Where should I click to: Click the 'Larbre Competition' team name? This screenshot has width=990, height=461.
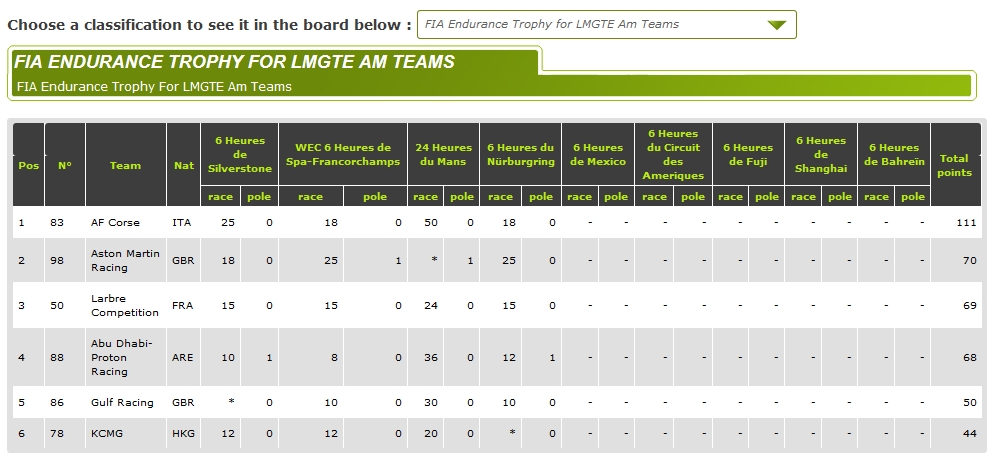point(124,306)
